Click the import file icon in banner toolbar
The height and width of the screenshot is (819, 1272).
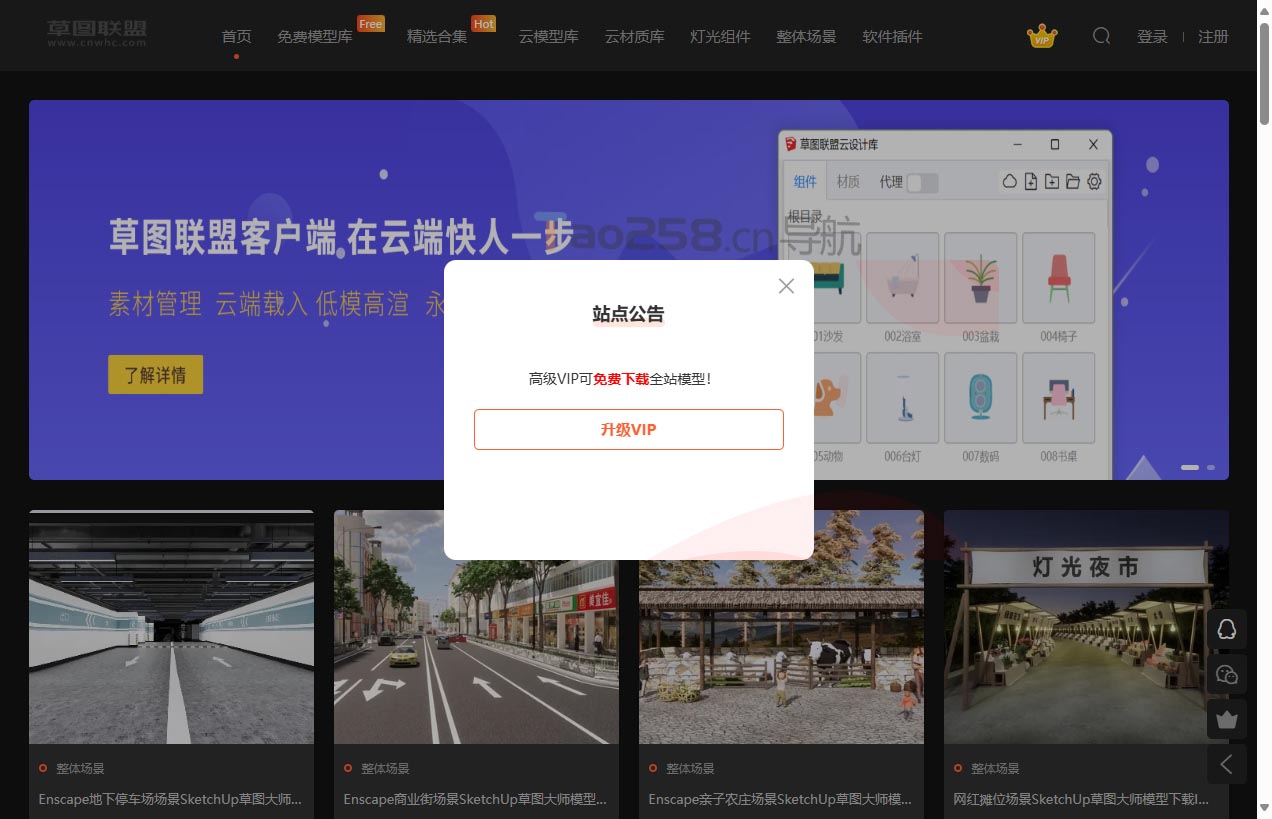[x=1031, y=182]
